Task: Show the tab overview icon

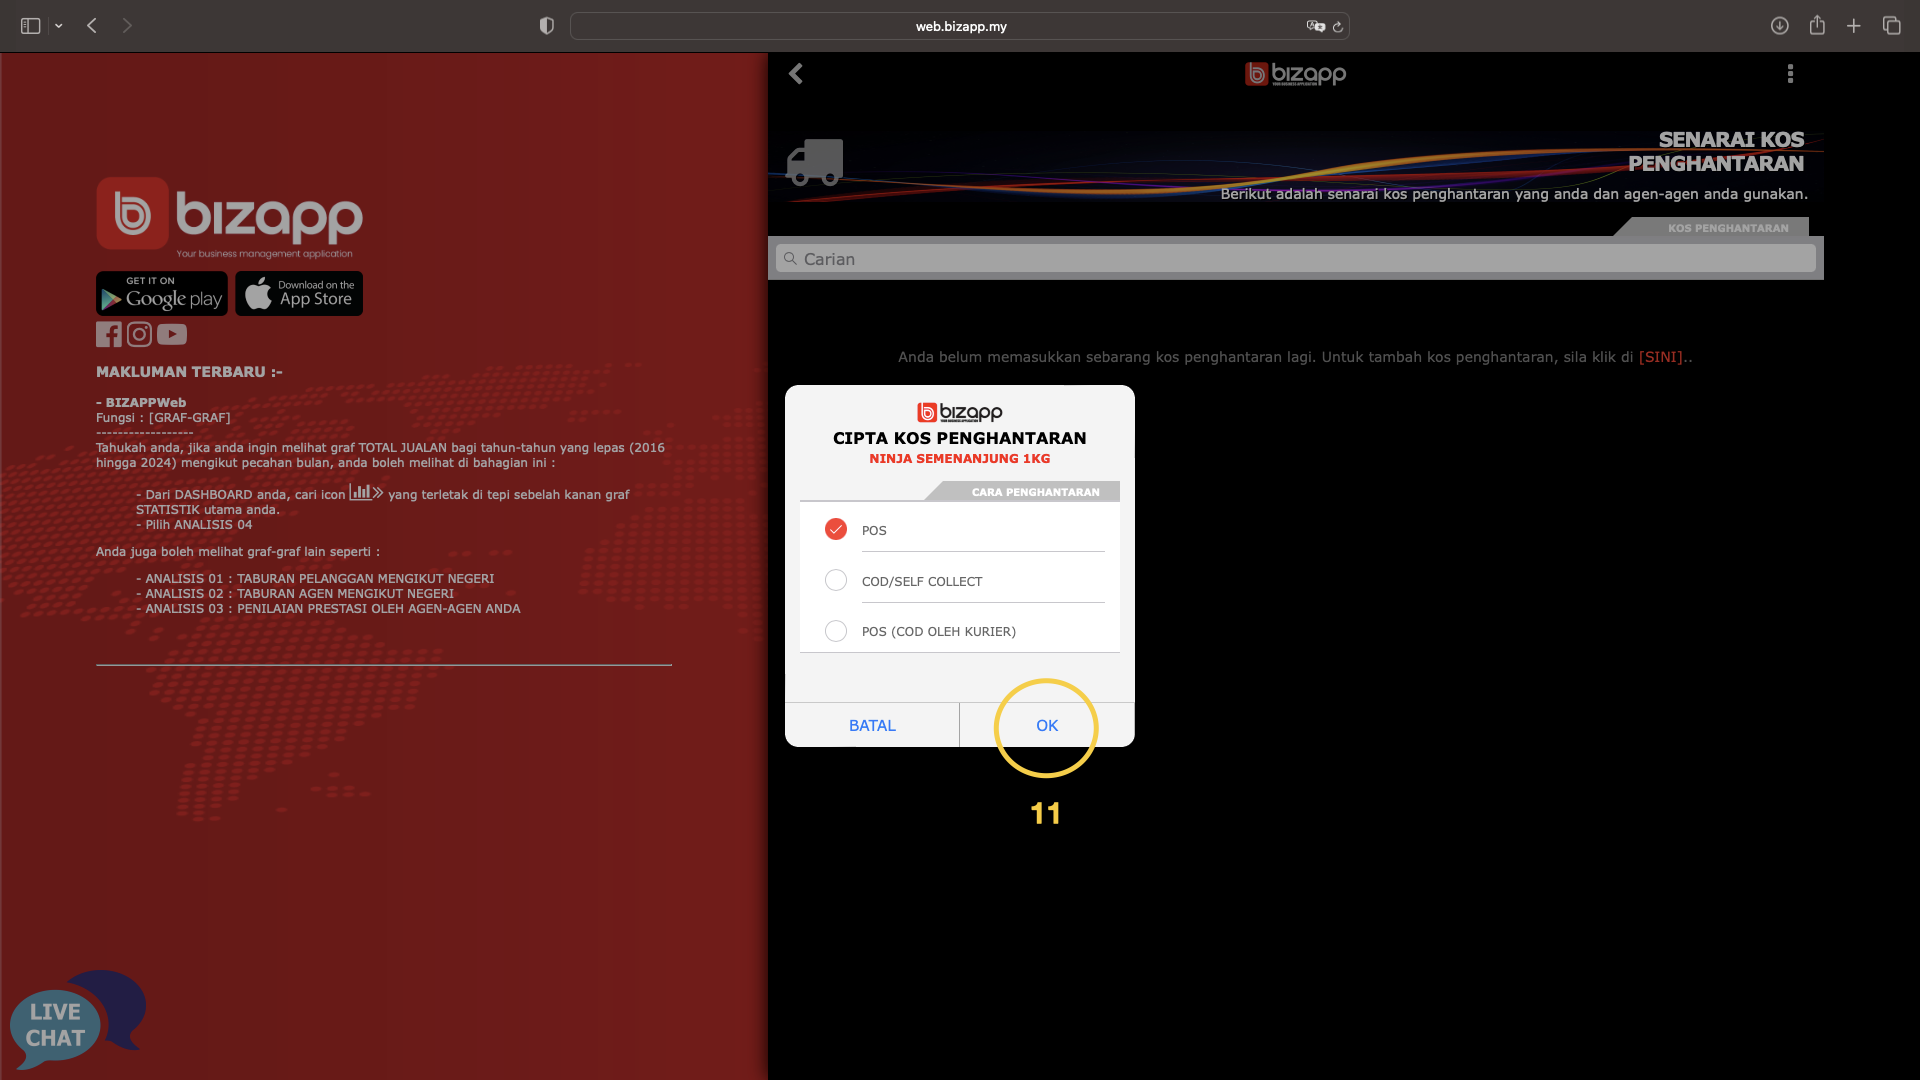Action: pyautogui.click(x=1891, y=26)
